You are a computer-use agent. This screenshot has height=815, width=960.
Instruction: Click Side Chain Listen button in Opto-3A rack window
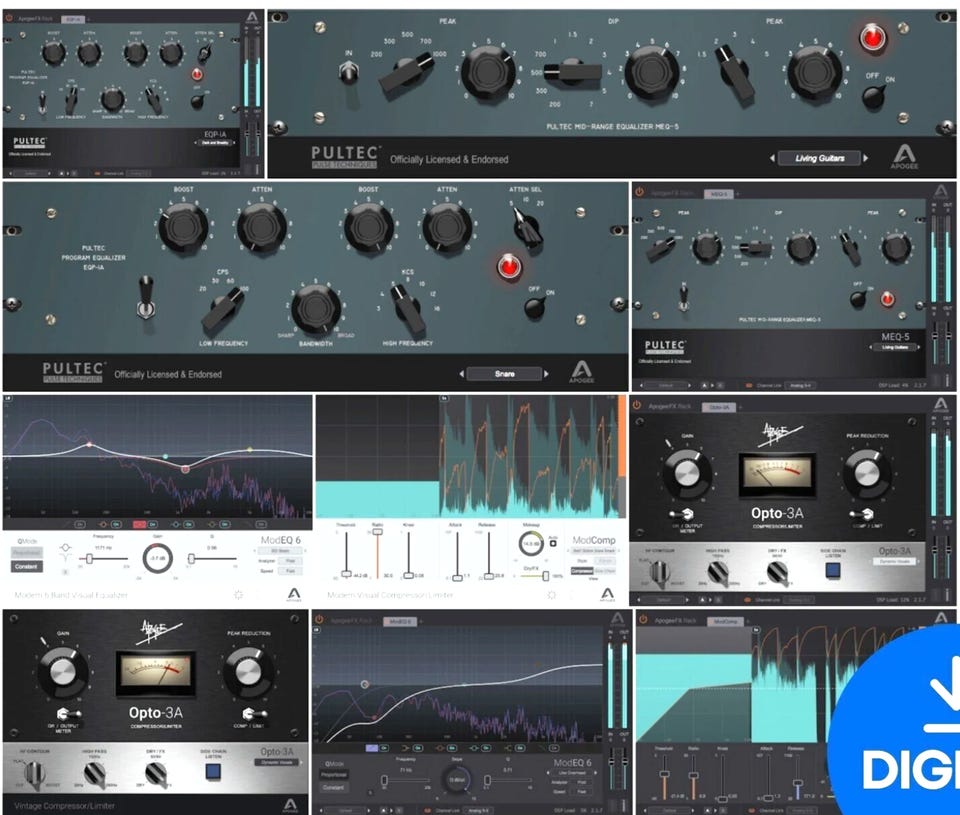833,571
